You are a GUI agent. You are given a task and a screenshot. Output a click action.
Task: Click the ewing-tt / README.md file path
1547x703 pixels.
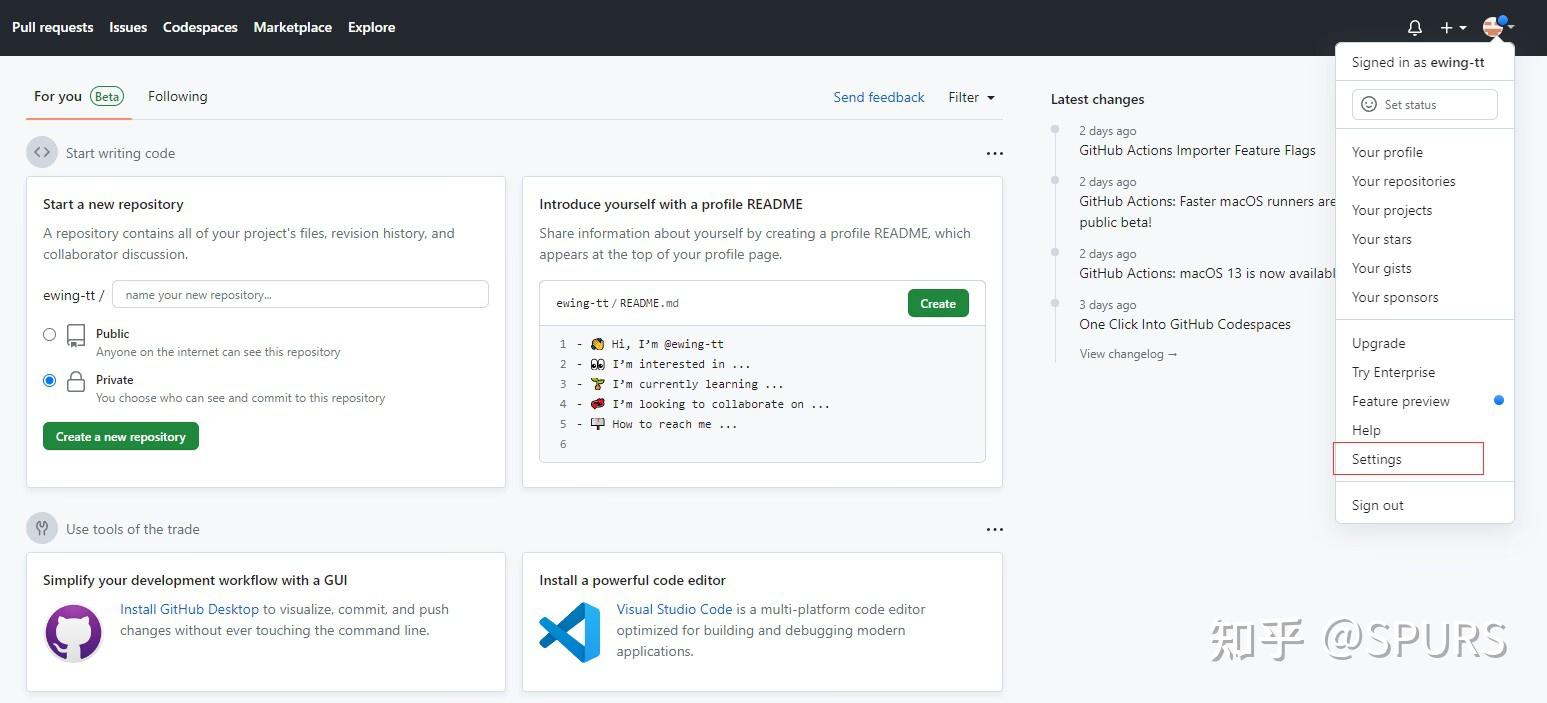click(x=617, y=303)
